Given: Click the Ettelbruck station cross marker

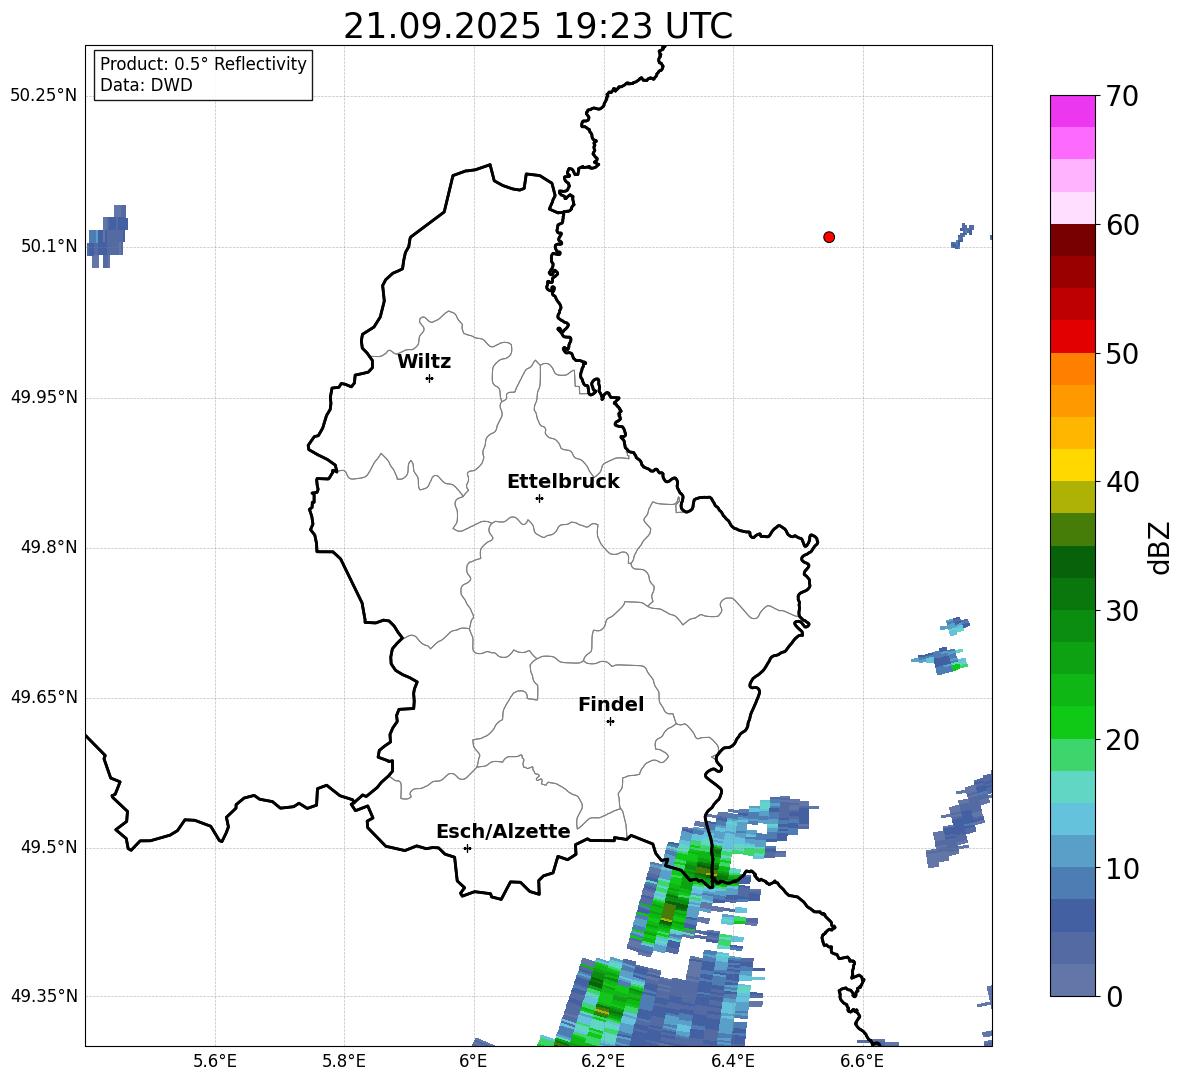Looking at the screenshot, I should pos(539,498).
